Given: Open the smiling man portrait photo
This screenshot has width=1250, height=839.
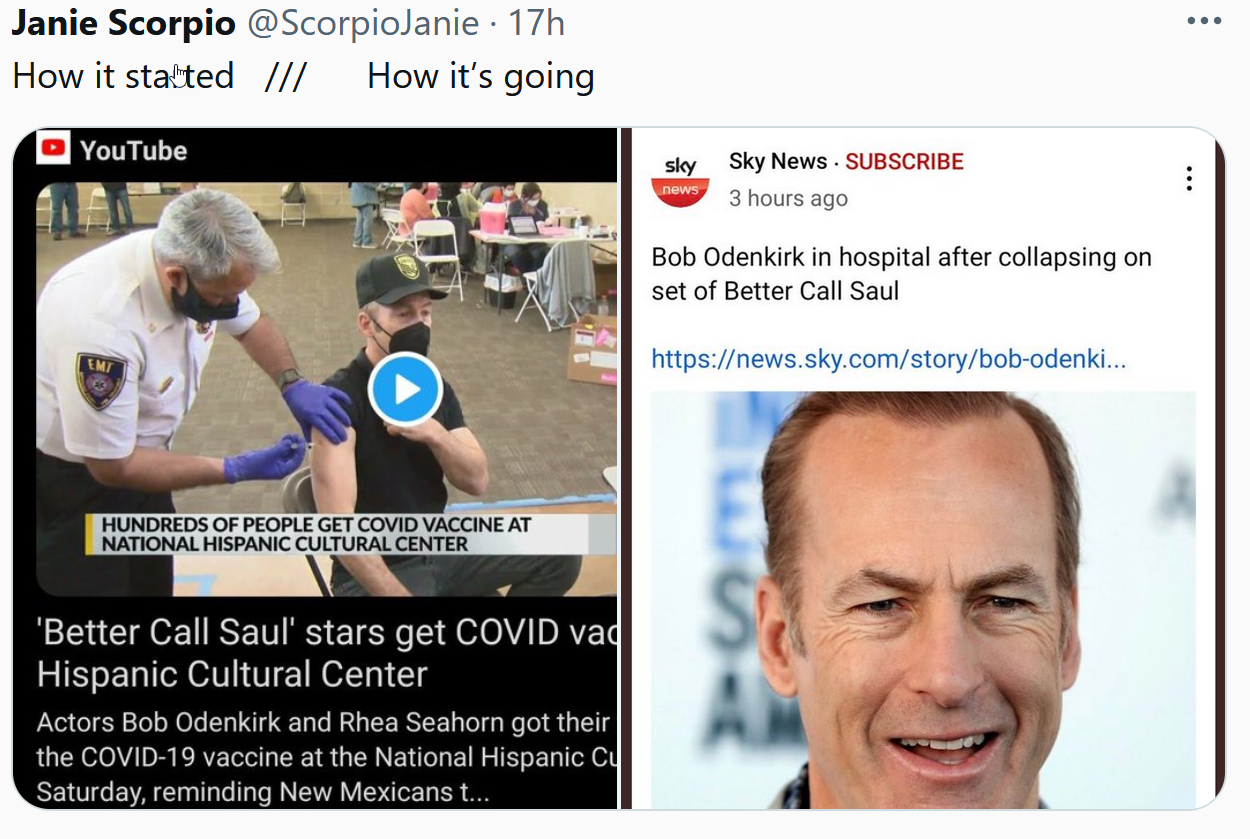Looking at the screenshot, I should [x=923, y=600].
